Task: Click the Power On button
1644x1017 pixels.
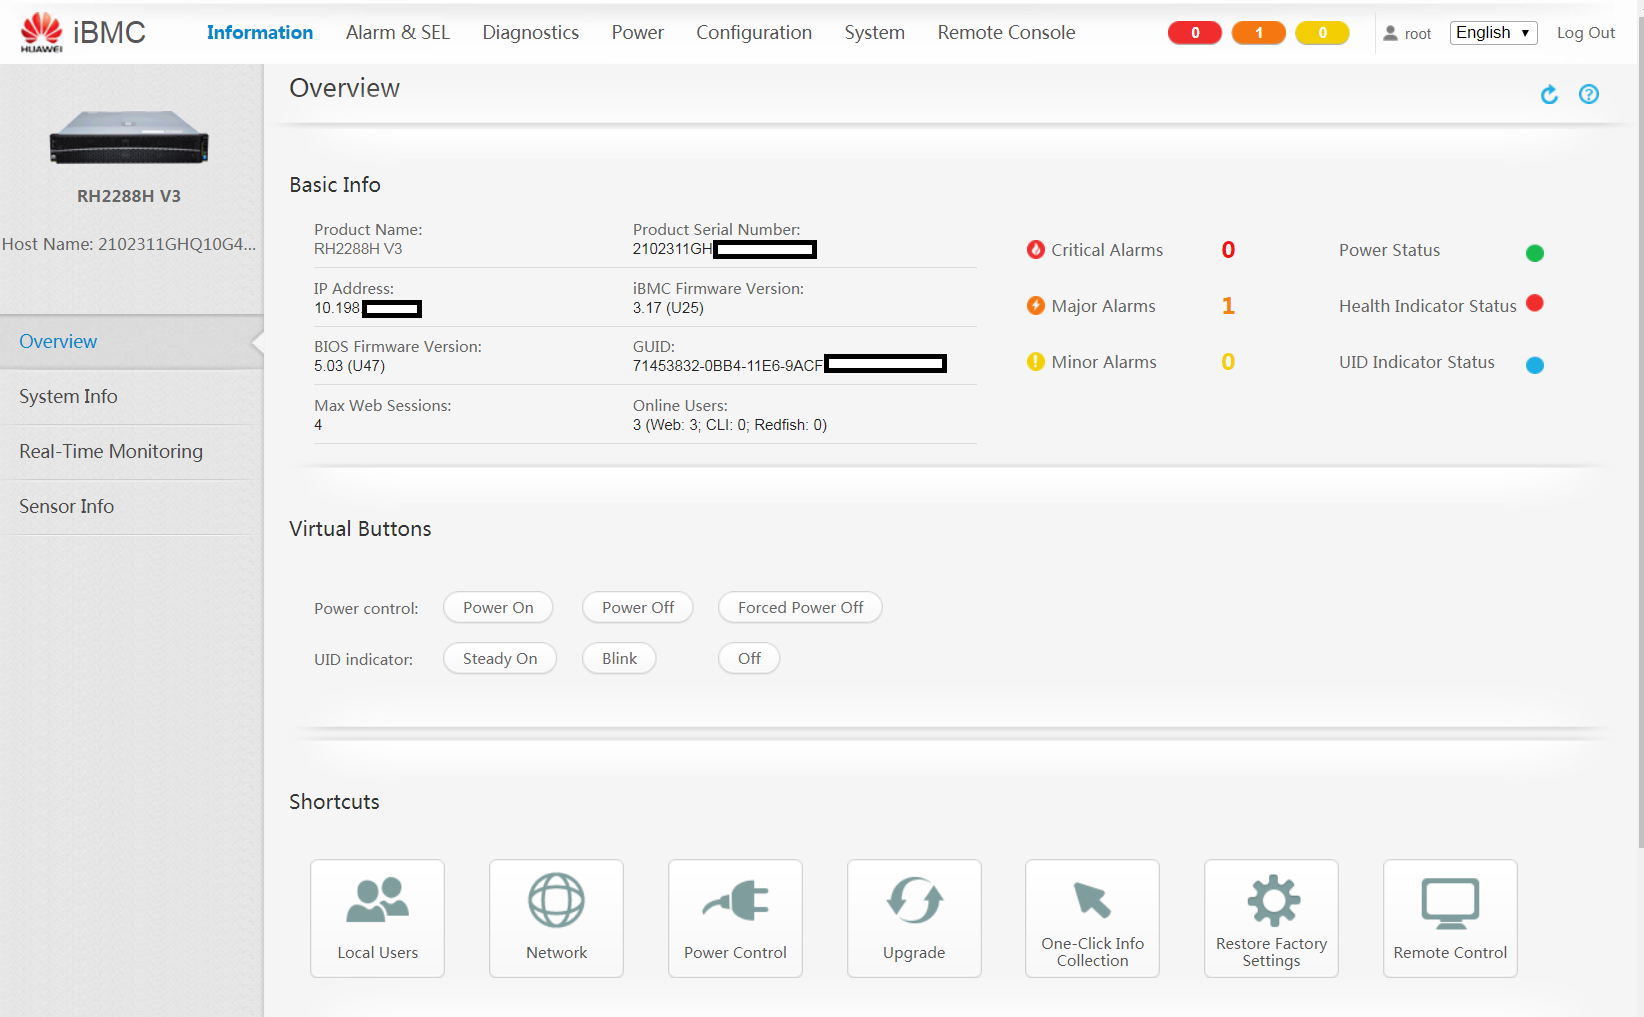Action: 498,607
